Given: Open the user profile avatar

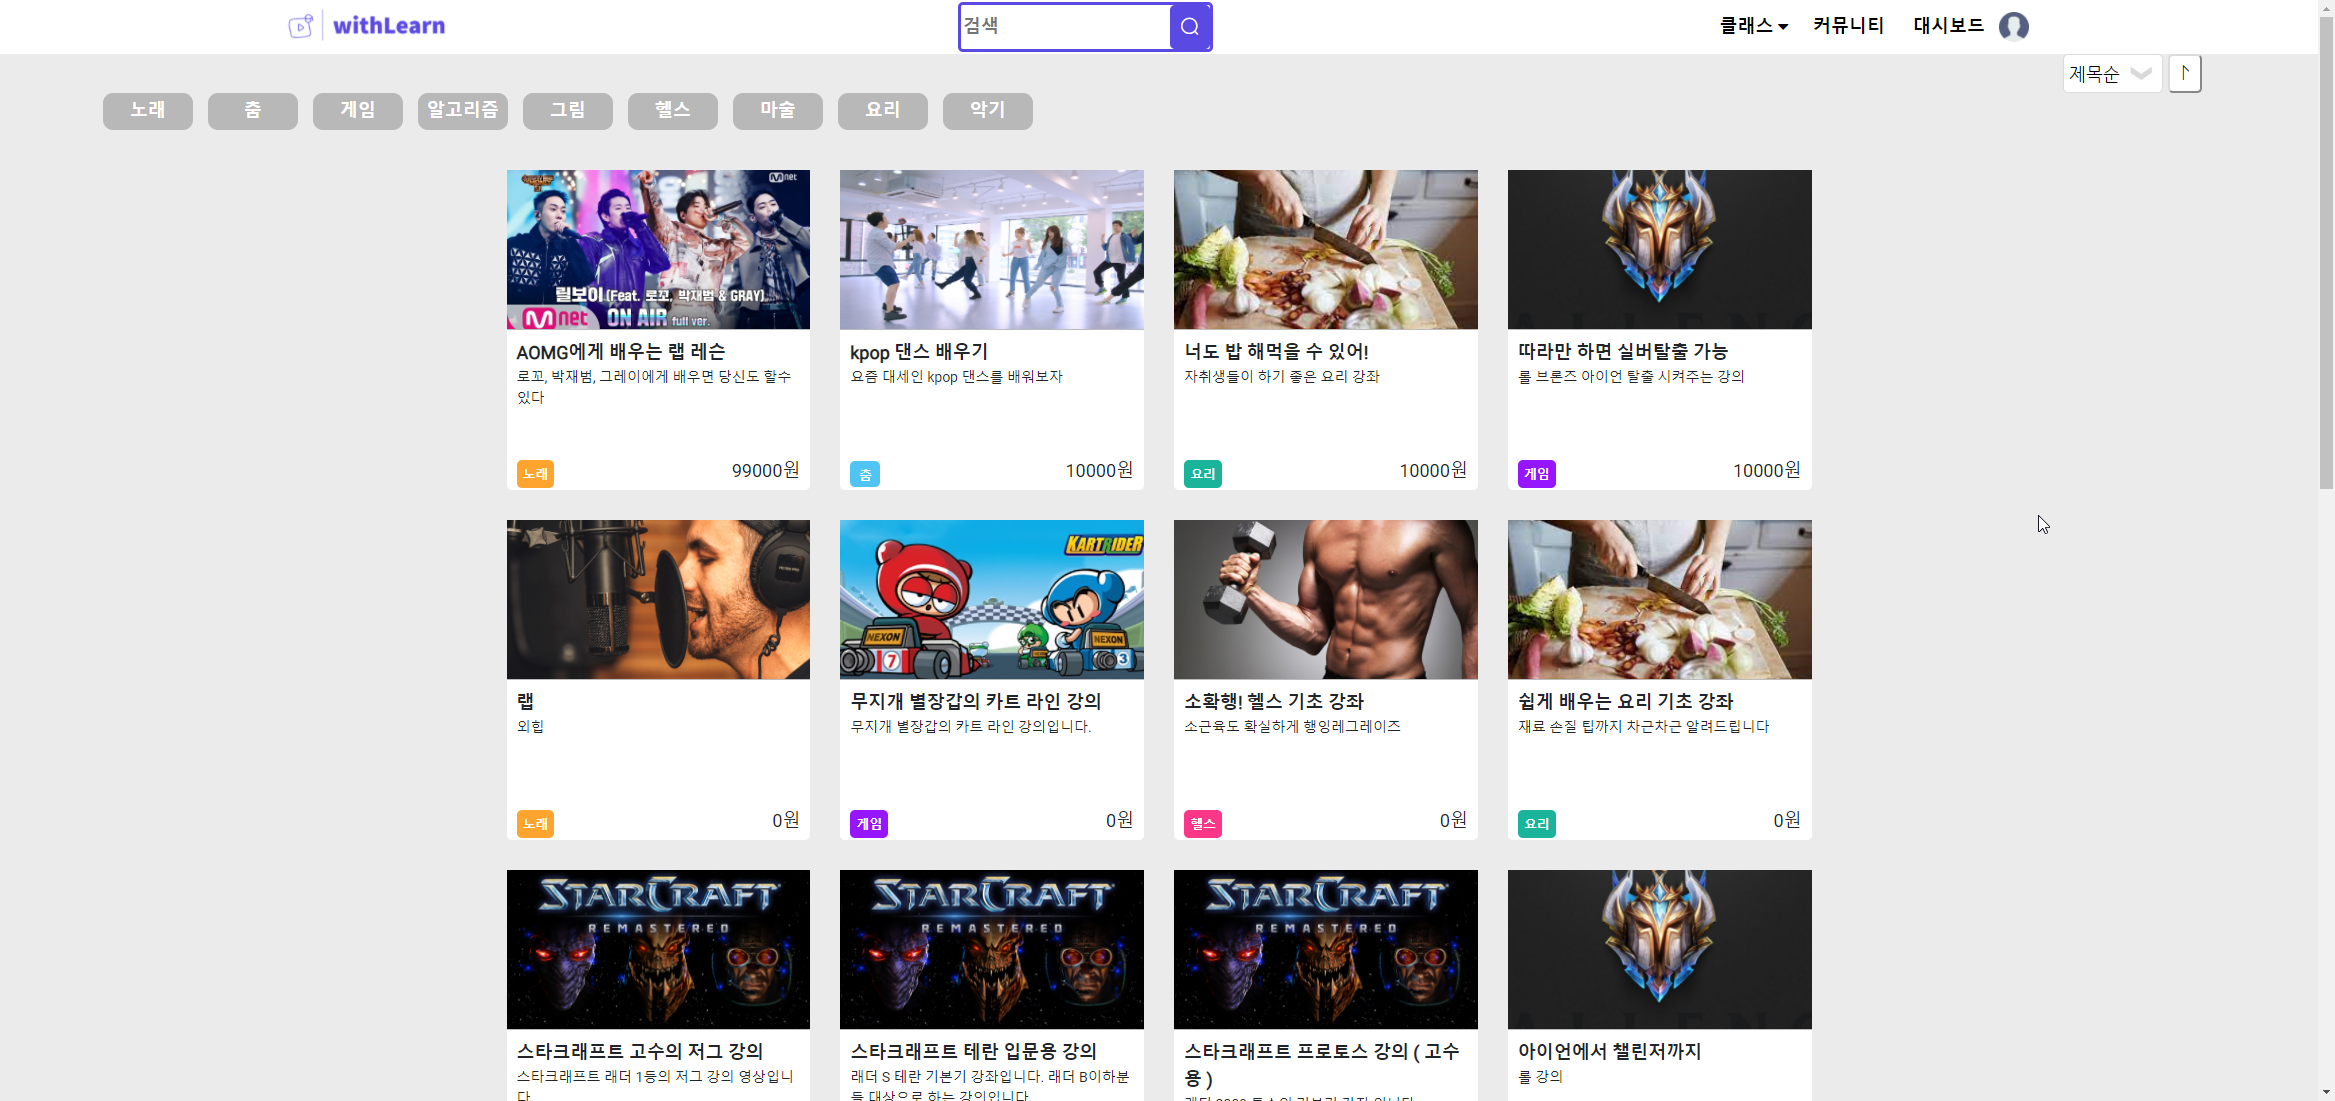Looking at the screenshot, I should click(x=2013, y=26).
